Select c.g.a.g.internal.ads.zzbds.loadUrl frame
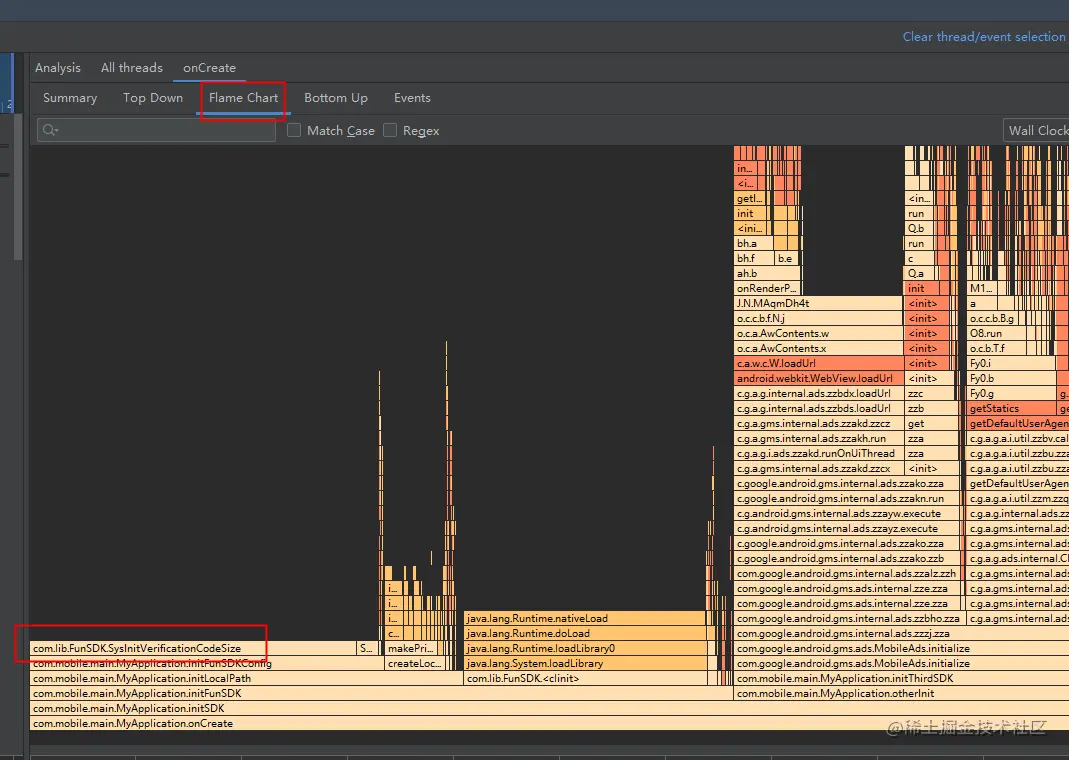The height and width of the screenshot is (760, 1069). (818, 408)
